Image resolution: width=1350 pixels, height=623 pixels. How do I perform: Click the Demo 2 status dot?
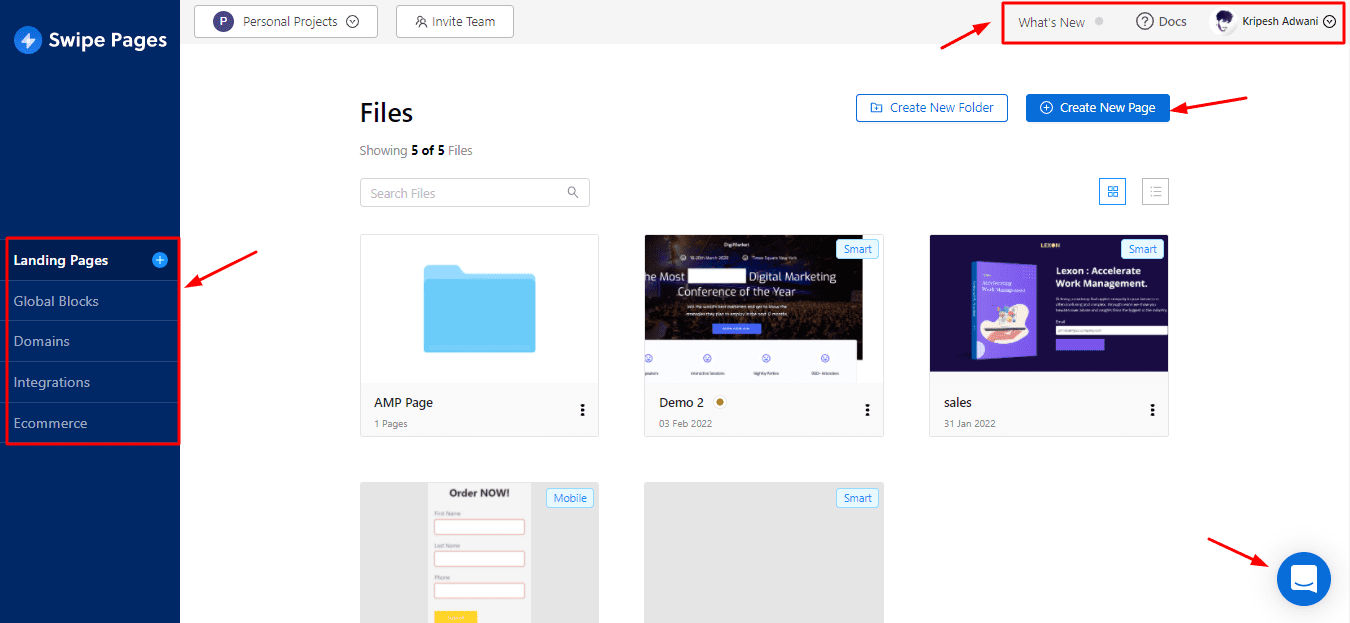(x=719, y=402)
